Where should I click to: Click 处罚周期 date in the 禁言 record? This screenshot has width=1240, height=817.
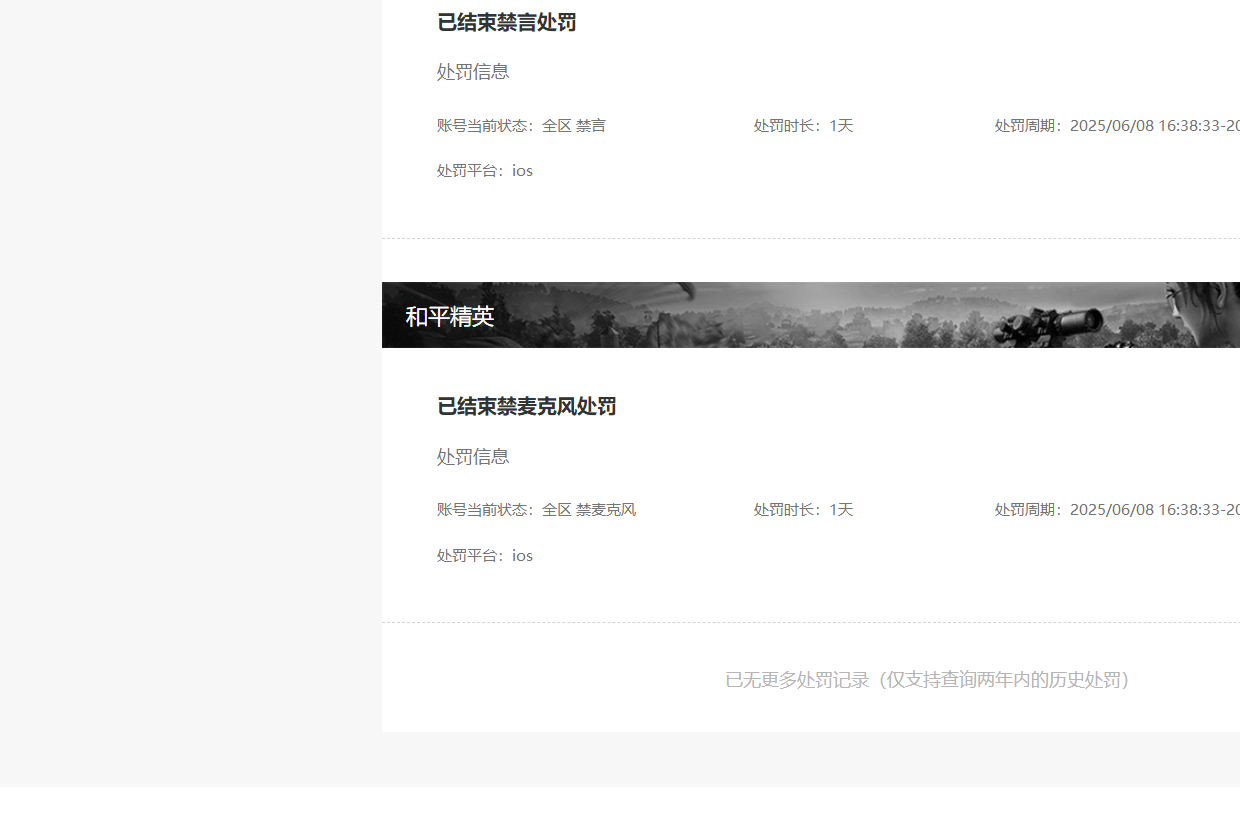tap(1117, 126)
